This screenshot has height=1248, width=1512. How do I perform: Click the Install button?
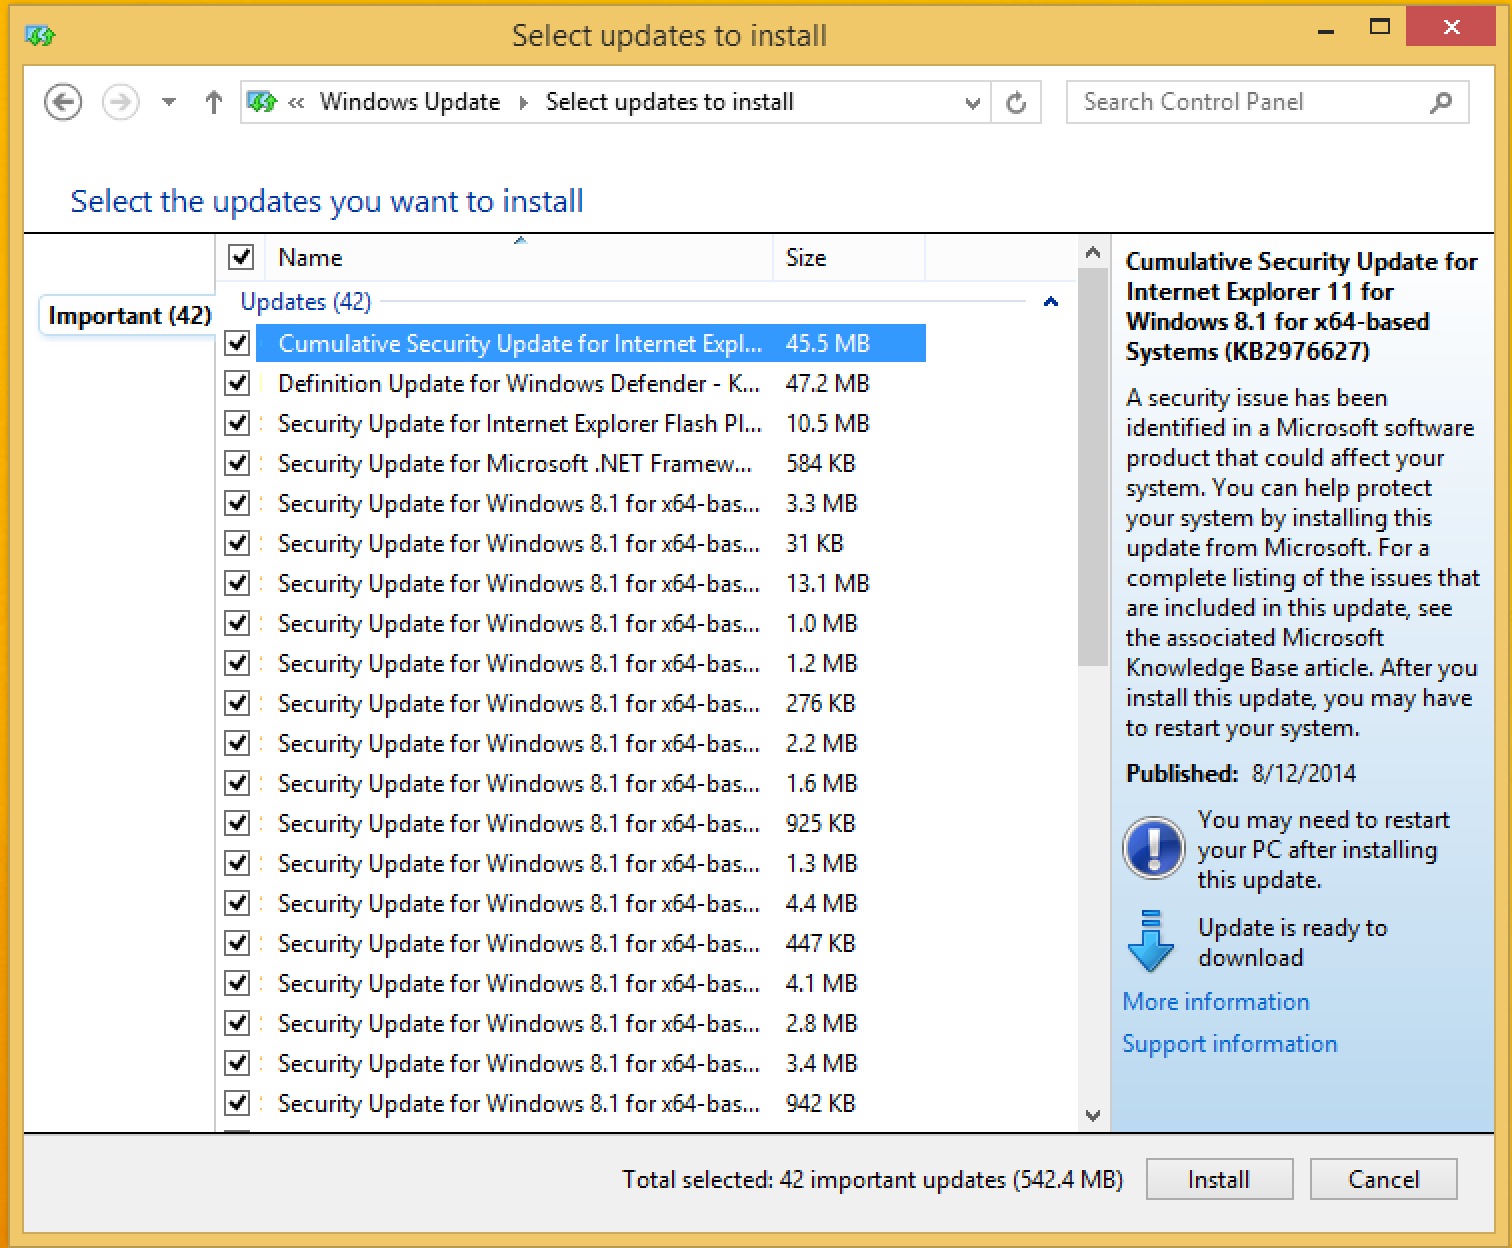pos(1218,1179)
